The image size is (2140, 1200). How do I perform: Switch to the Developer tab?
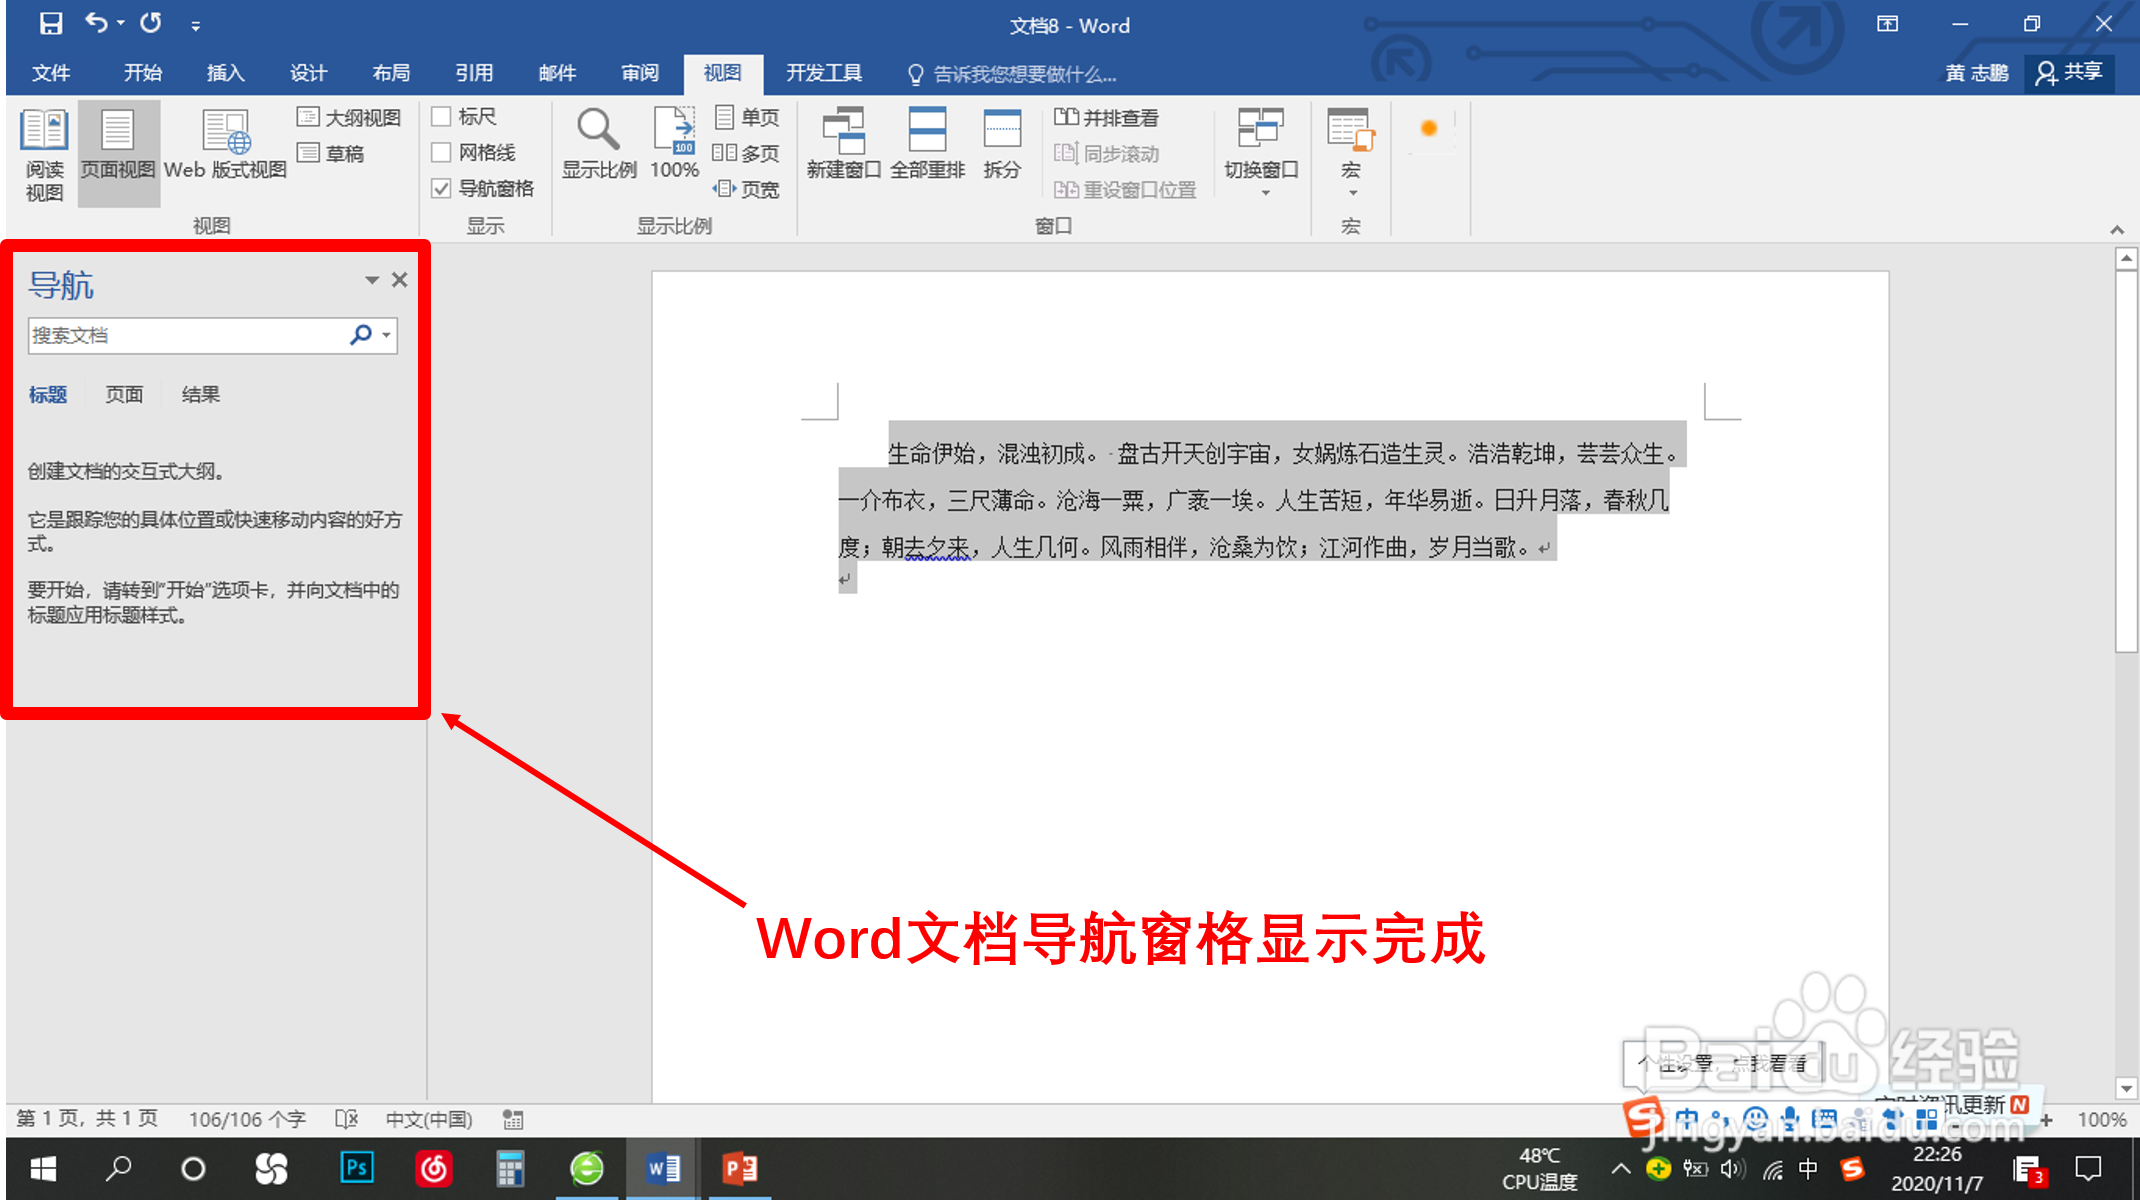pyautogui.click(x=824, y=73)
